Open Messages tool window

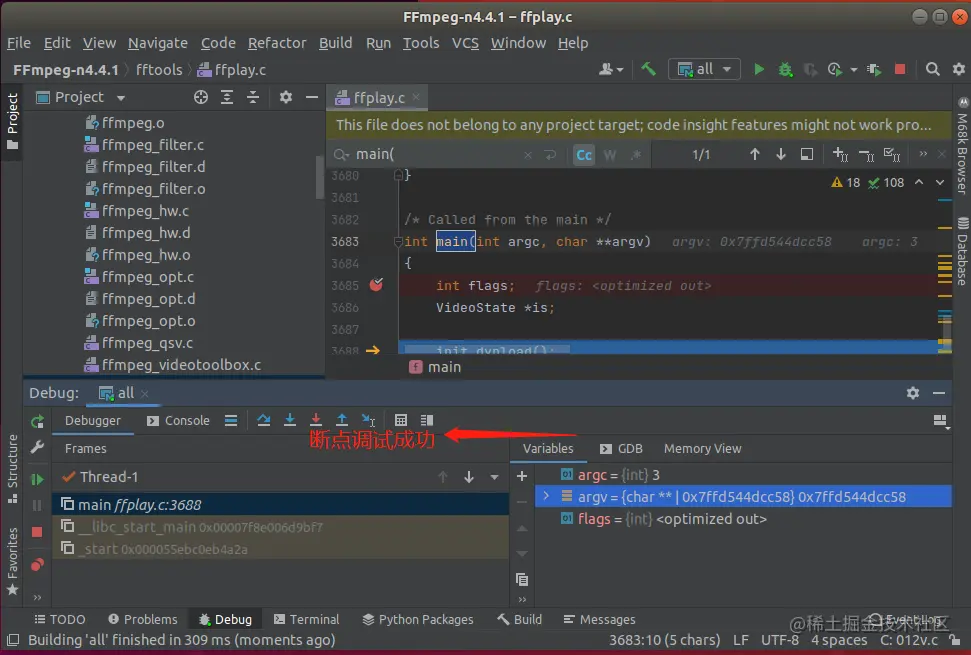[599, 619]
